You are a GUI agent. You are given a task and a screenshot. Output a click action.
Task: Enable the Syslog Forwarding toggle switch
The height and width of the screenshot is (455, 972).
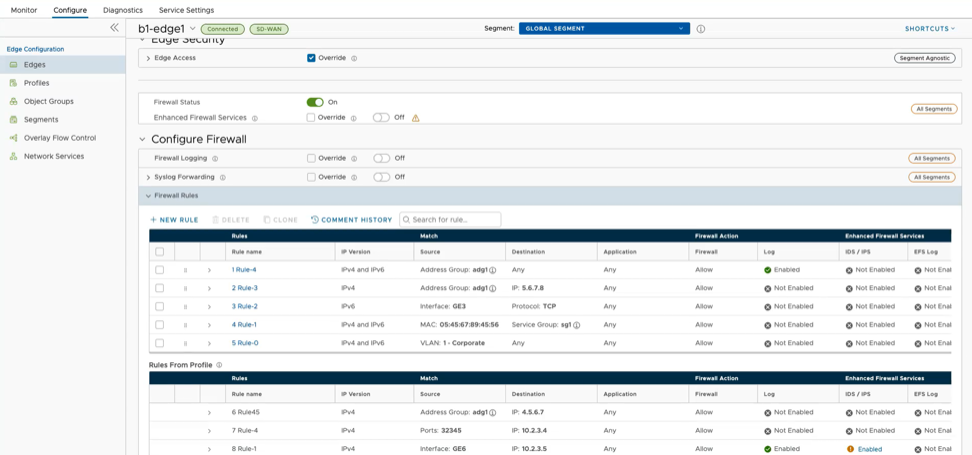[x=381, y=177]
